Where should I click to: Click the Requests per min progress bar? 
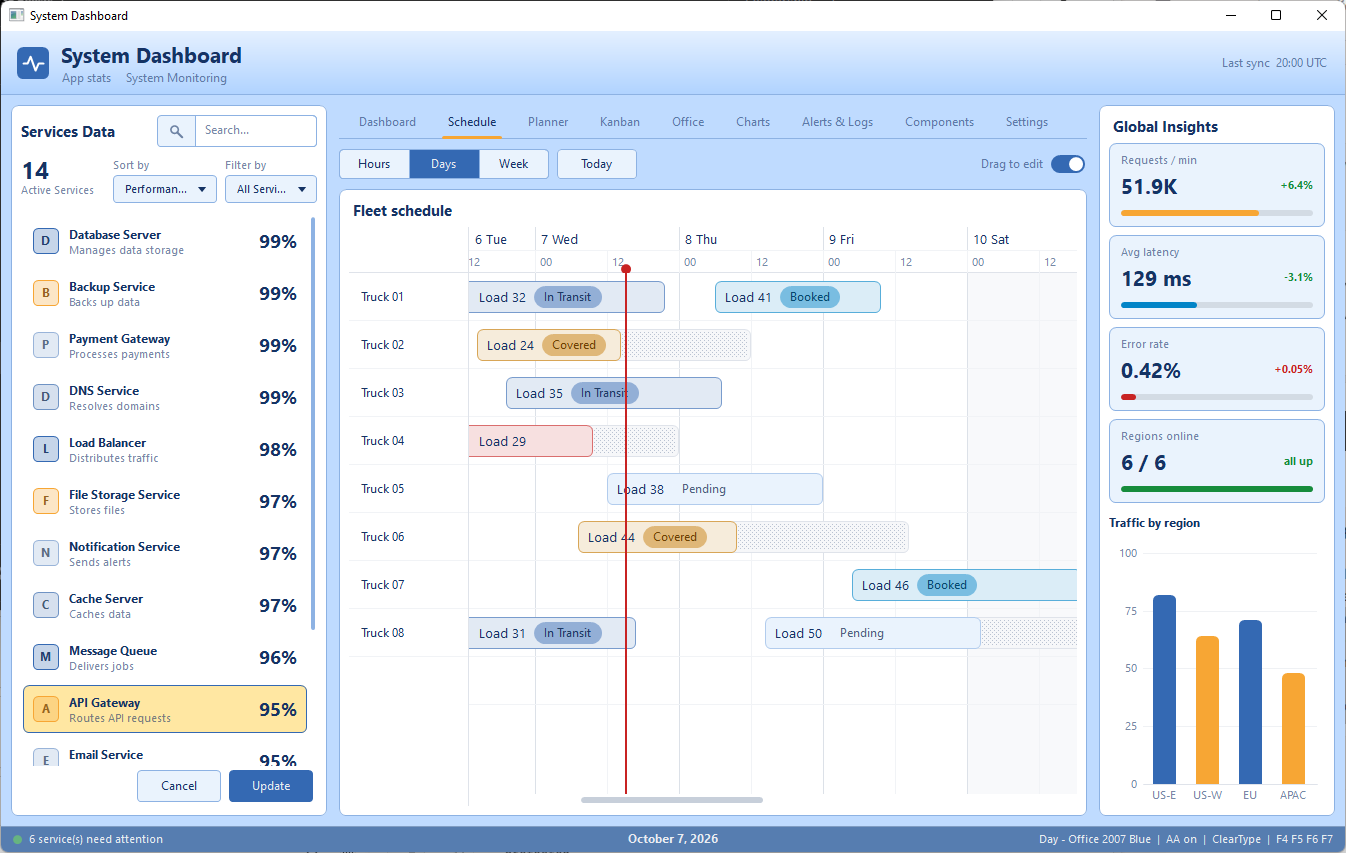pyautogui.click(x=1217, y=213)
